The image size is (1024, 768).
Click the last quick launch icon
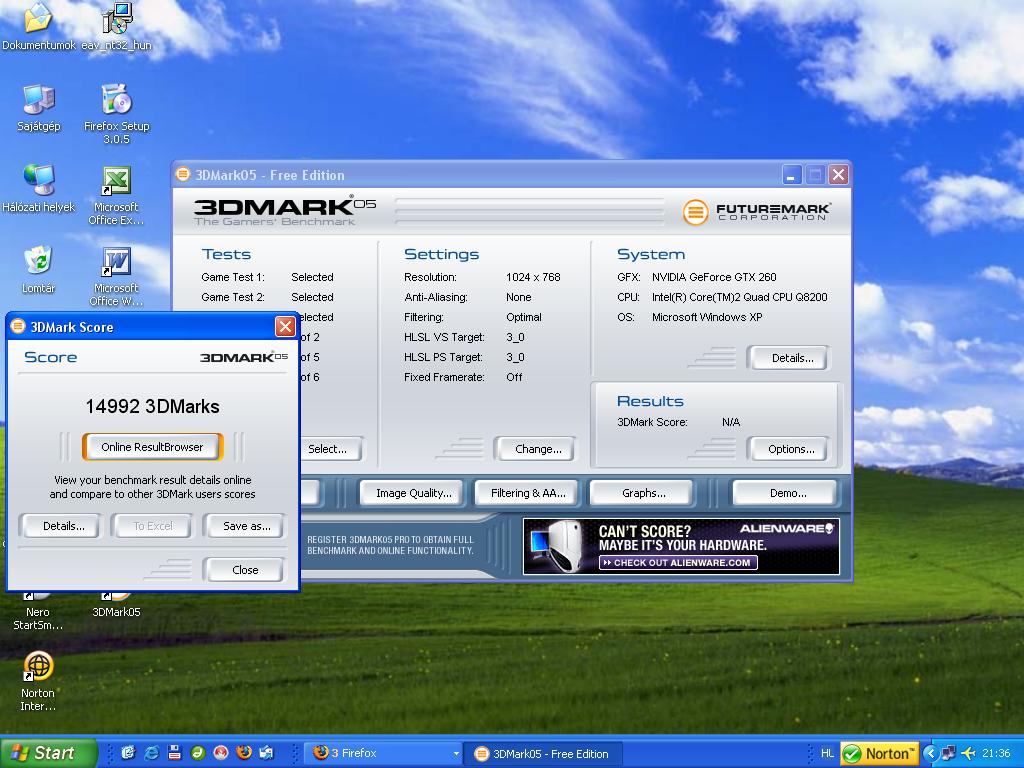[x=266, y=753]
